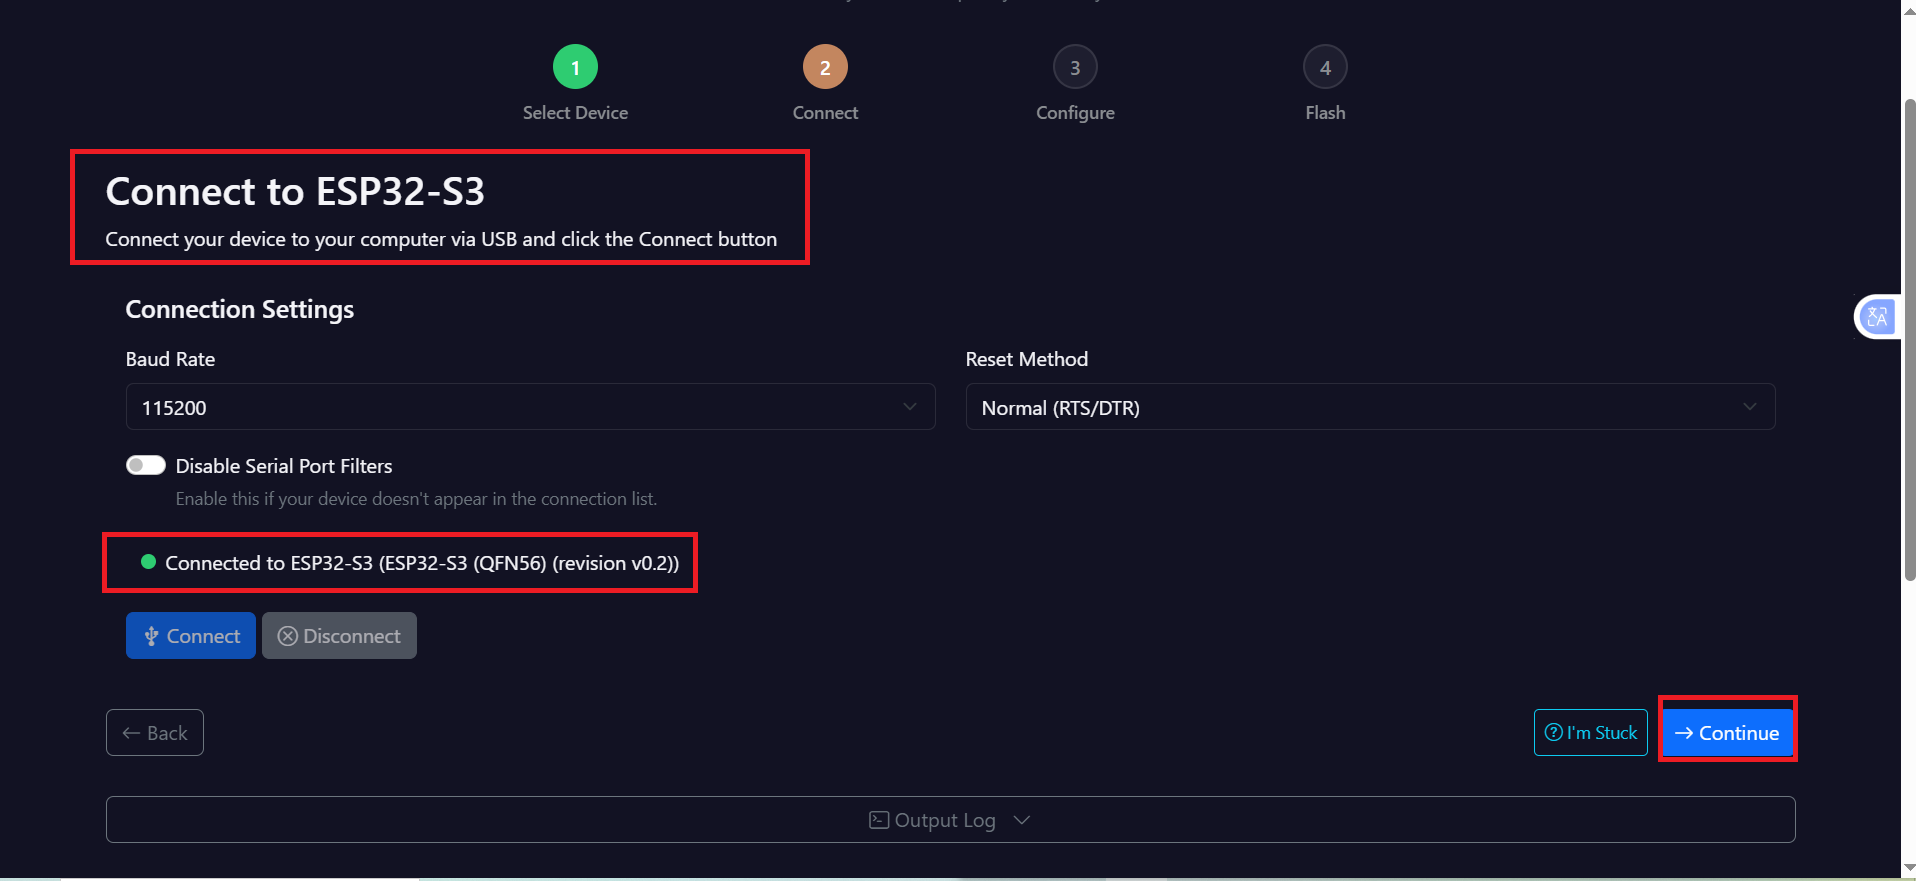Click the step 4 Flash circle
The width and height of the screenshot is (1916, 881).
[1325, 67]
